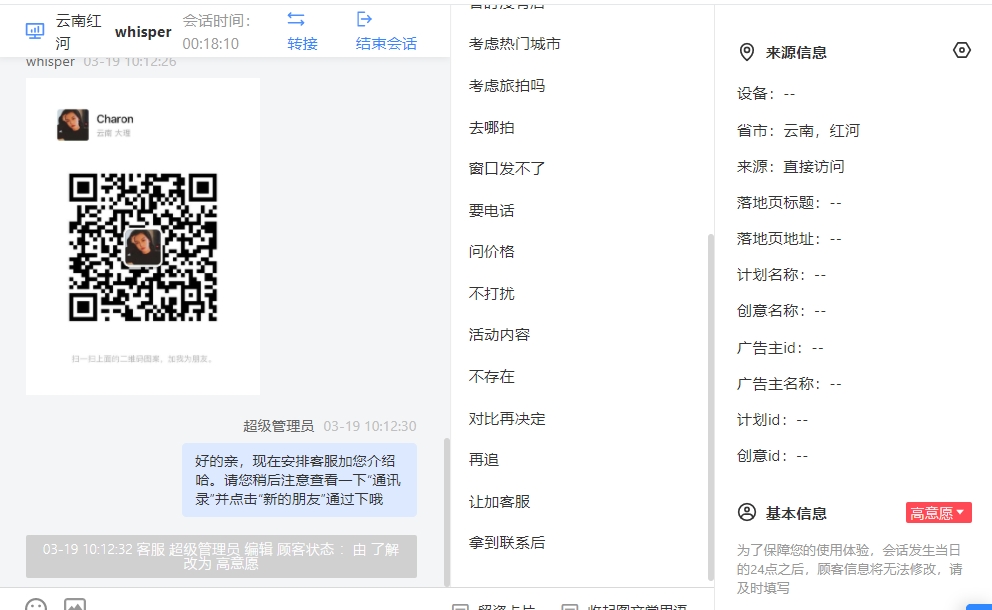Select quick reply 考虑旅拍吗

click(507, 85)
